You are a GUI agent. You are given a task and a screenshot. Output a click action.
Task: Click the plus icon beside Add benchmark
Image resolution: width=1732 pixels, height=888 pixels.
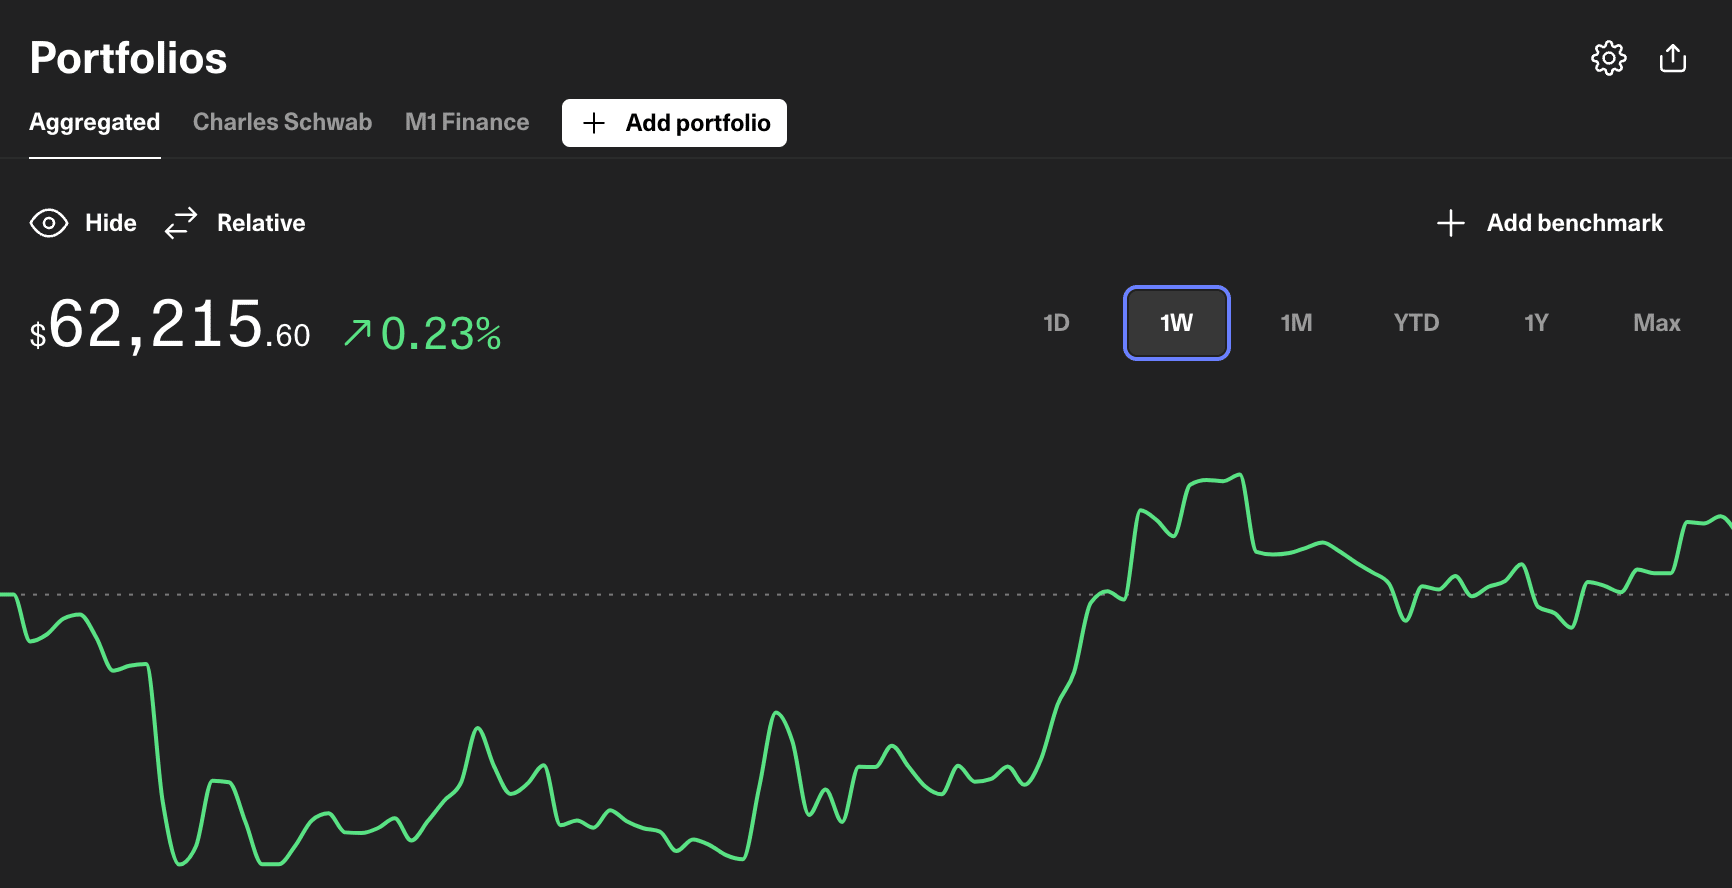pyautogui.click(x=1450, y=223)
